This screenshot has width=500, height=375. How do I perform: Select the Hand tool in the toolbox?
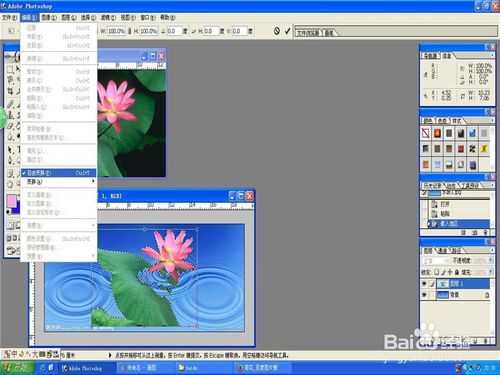[x=10, y=184]
